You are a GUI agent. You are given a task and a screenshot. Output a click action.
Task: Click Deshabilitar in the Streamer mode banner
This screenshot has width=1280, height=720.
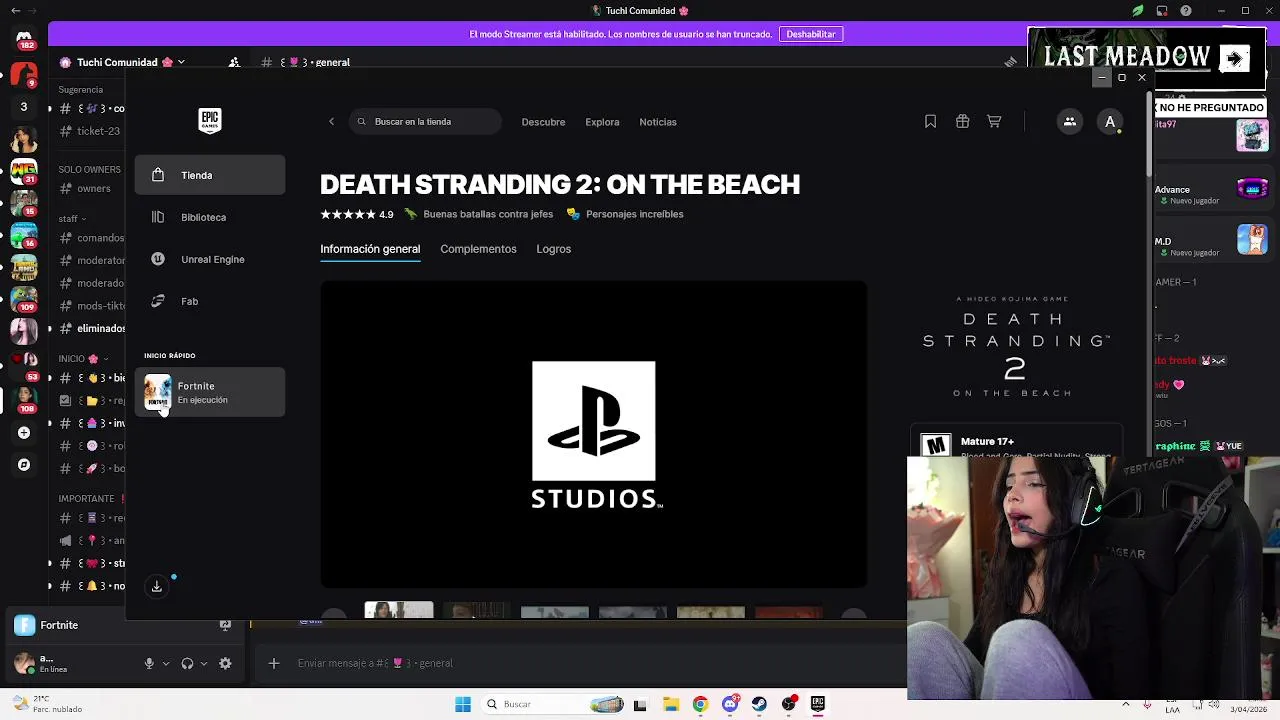click(811, 34)
